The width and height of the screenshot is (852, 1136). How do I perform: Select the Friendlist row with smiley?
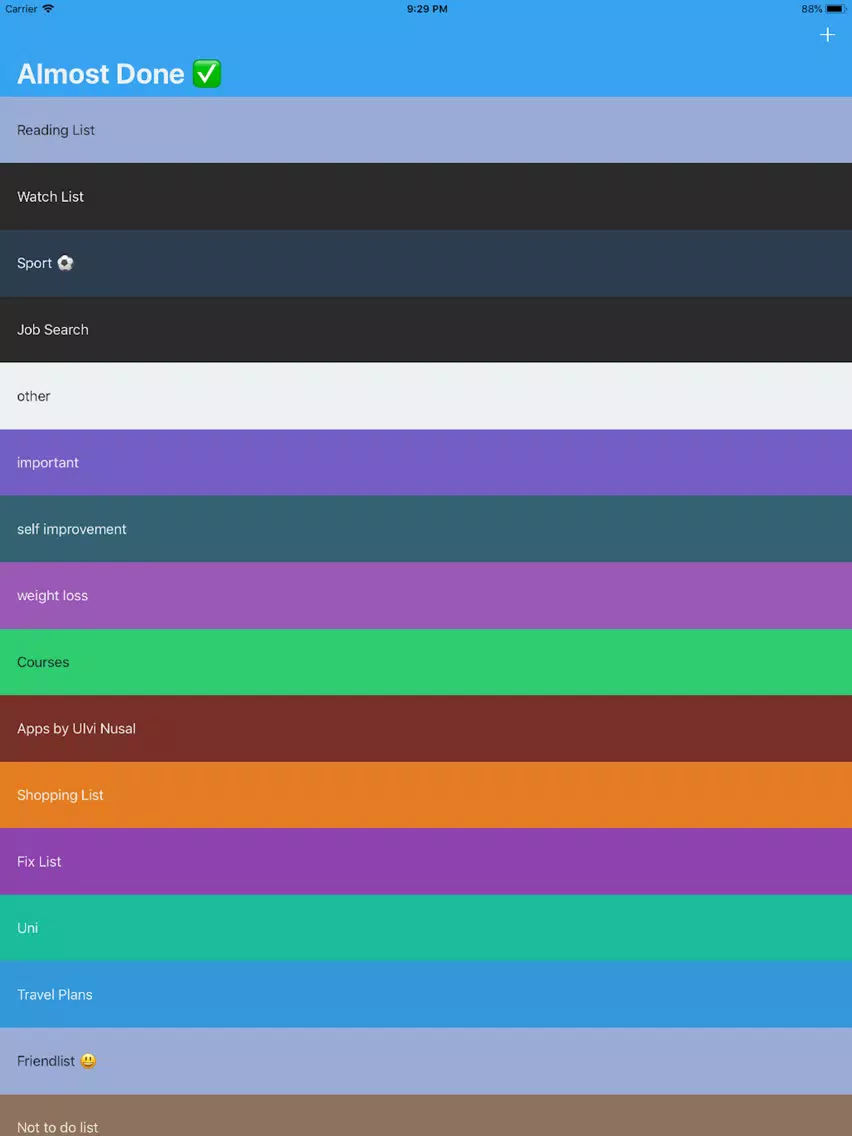click(426, 1061)
